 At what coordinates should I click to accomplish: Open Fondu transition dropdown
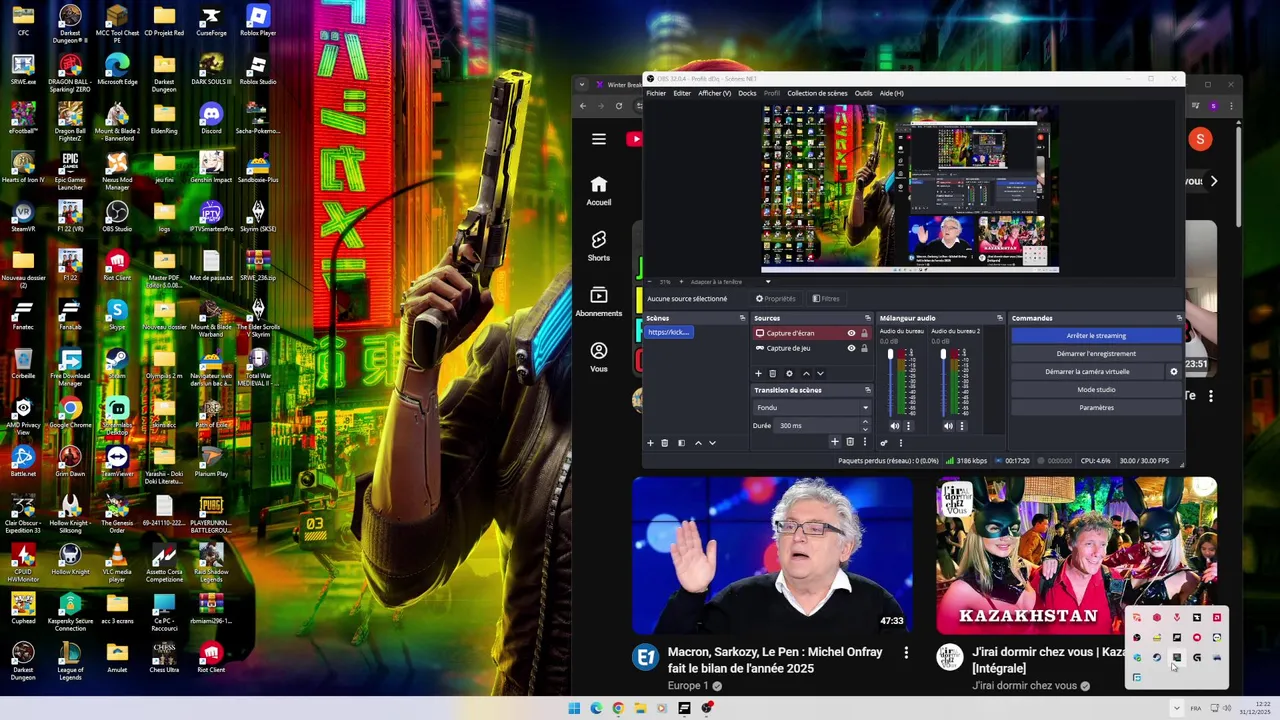coord(812,407)
